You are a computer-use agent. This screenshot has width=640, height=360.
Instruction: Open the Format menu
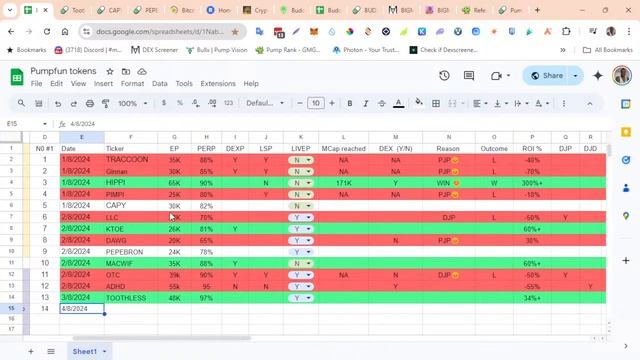132,84
